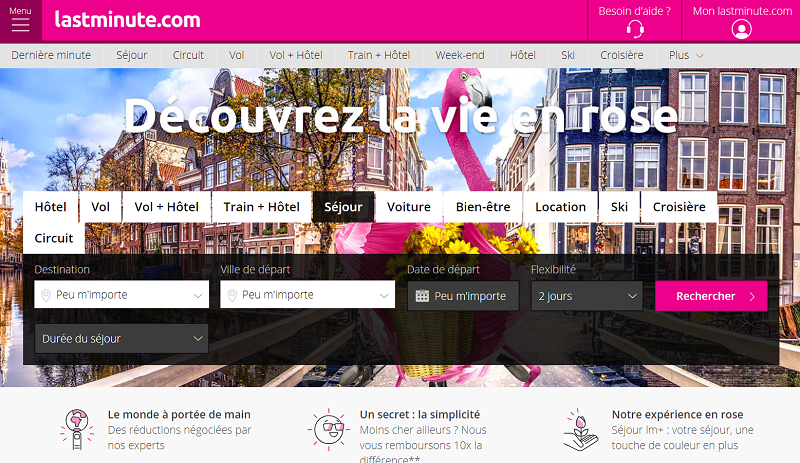This screenshot has height=463, width=800.
Task: Open the Durée du séjour dropdown
Action: tap(121, 338)
